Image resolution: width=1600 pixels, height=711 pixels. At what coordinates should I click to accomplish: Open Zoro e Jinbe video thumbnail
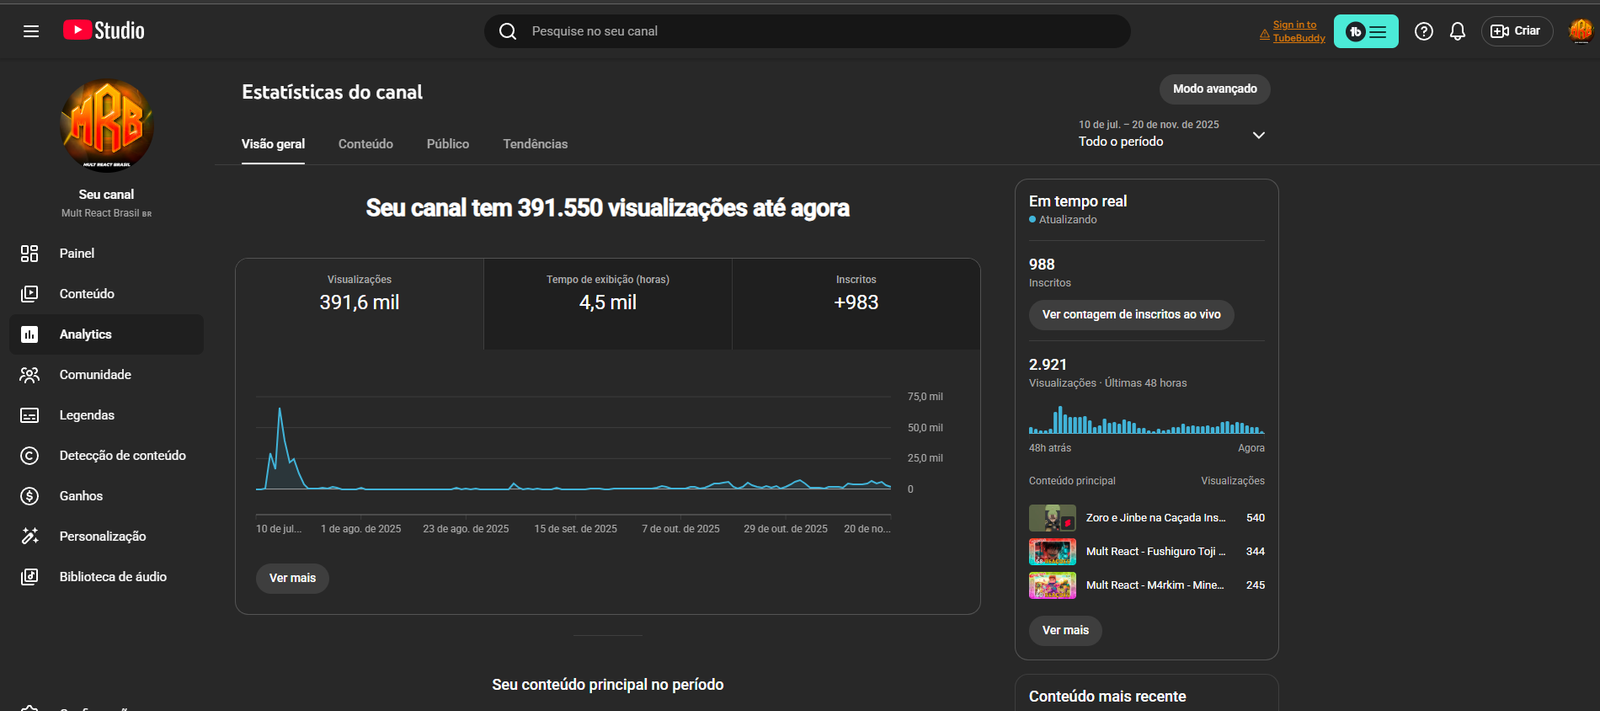(1052, 518)
